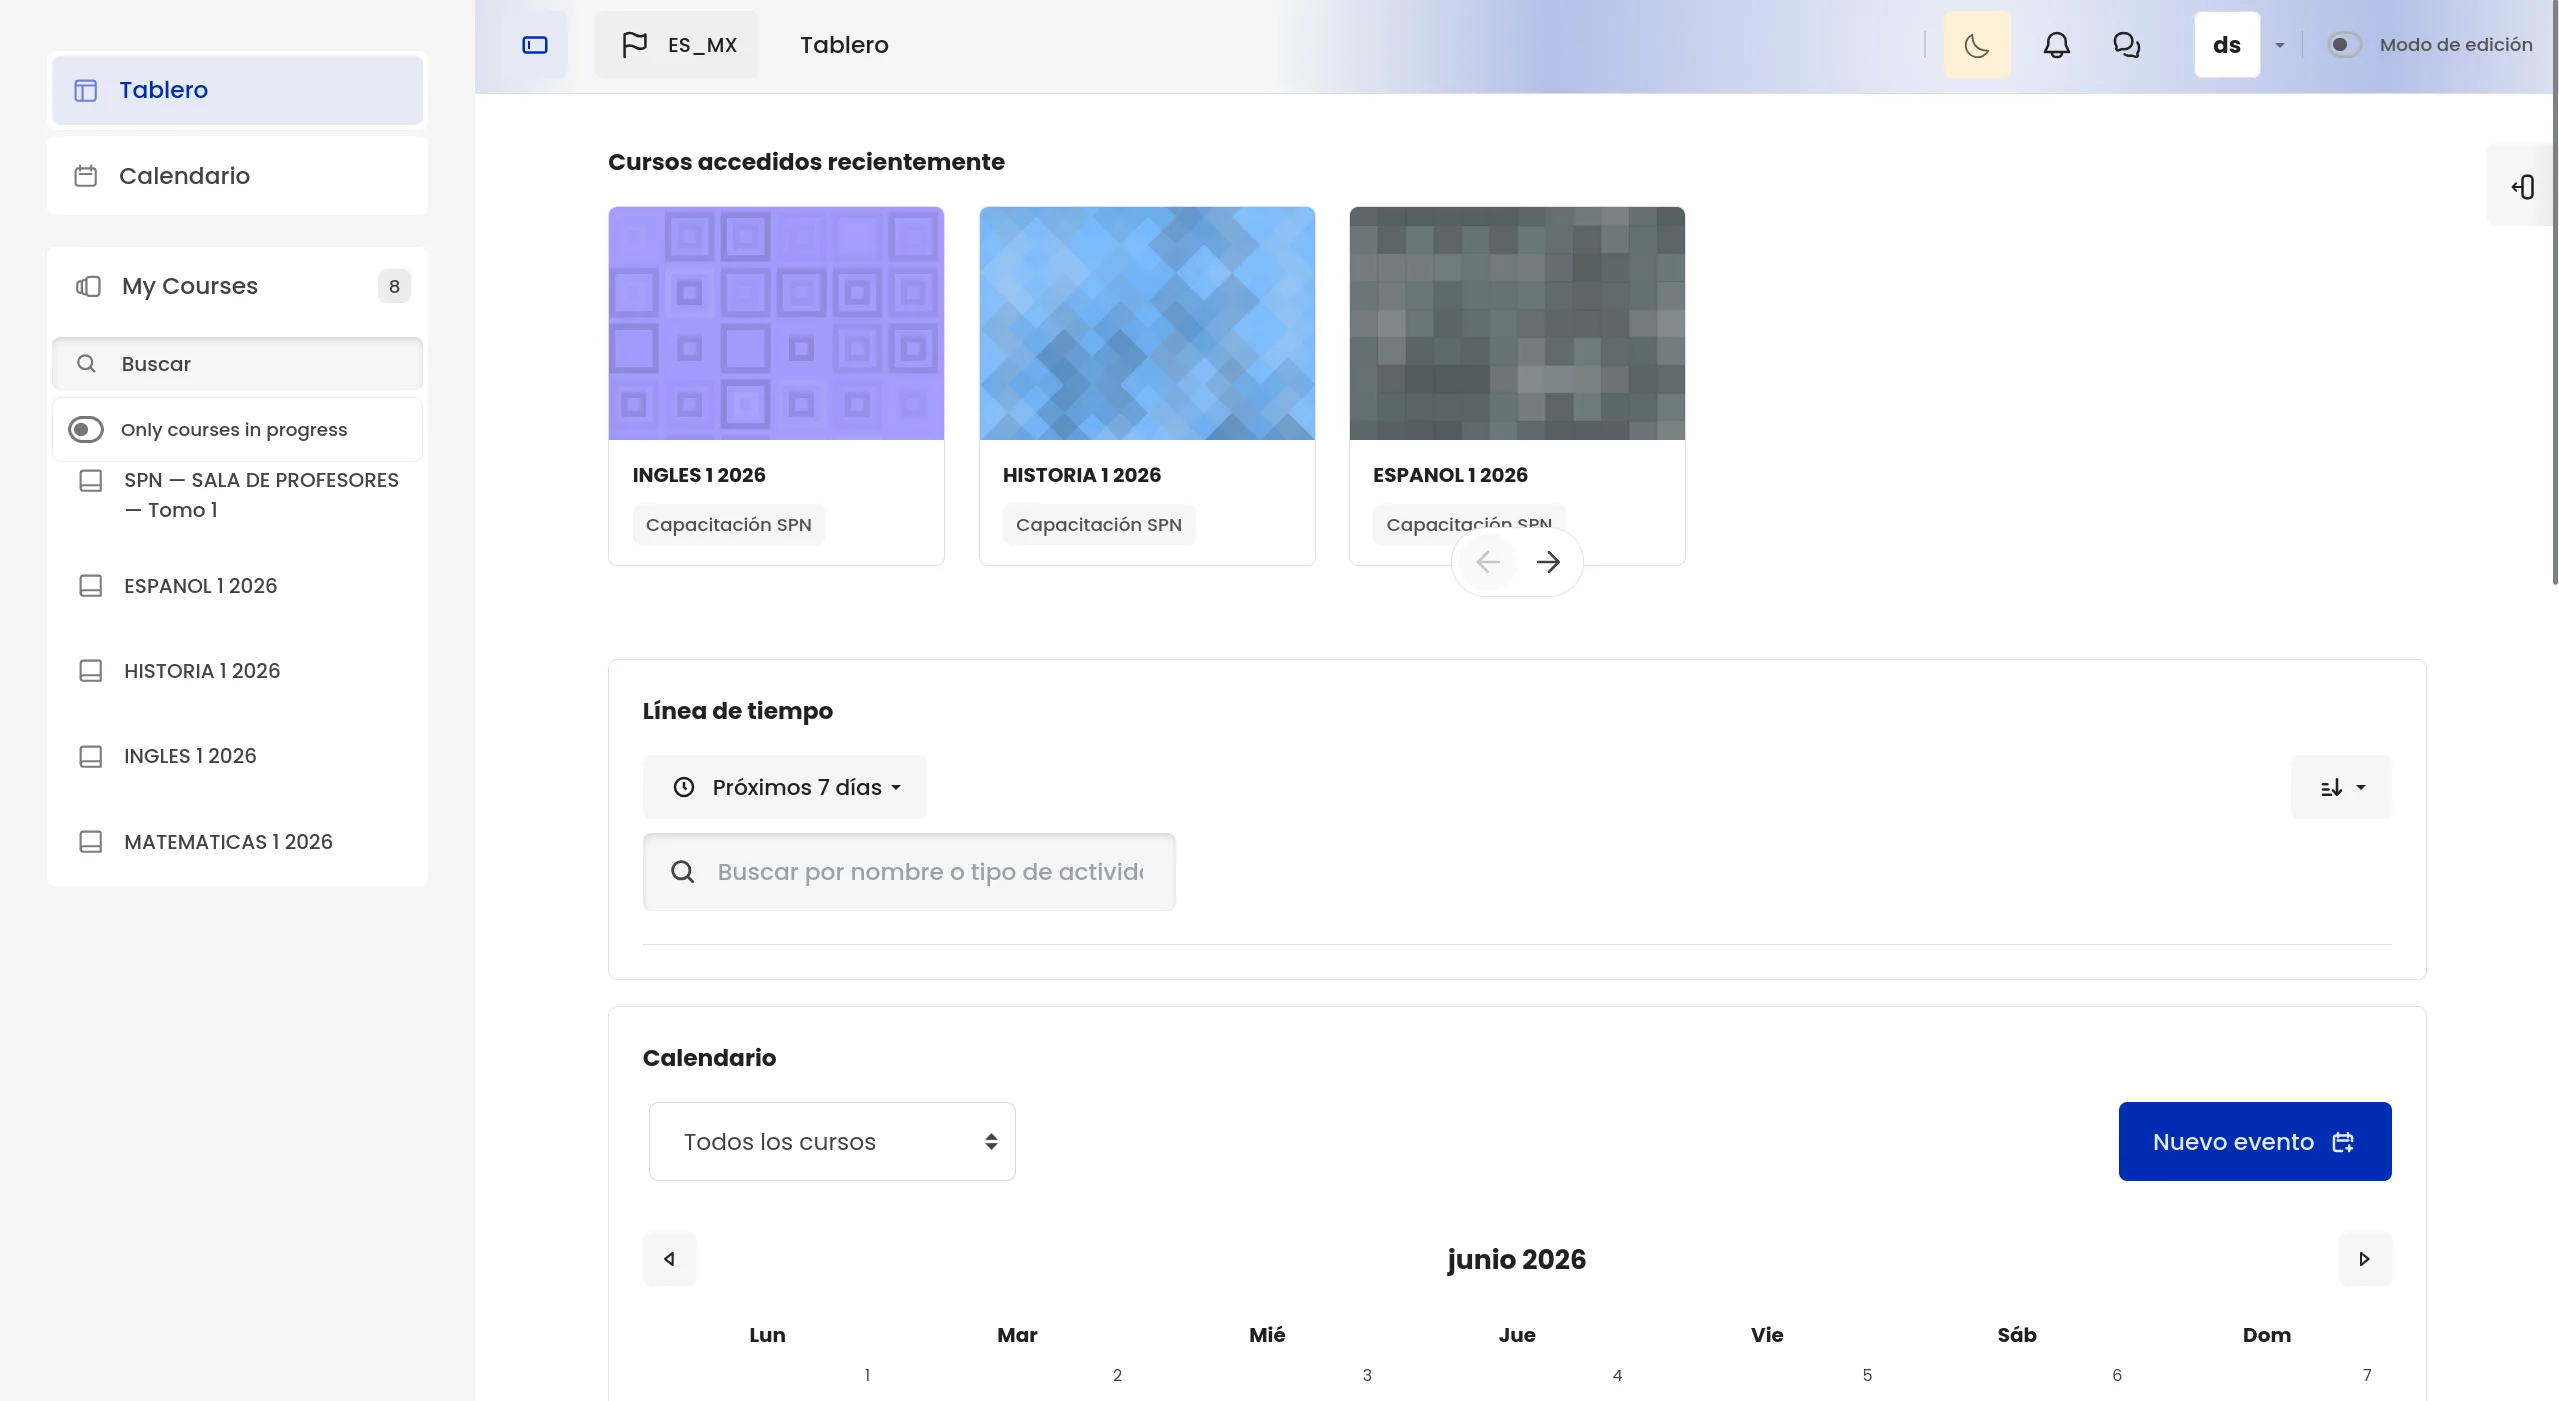The image size is (2559, 1401).
Task: Click the My Courses heading
Action: pyautogui.click(x=190, y=286)
